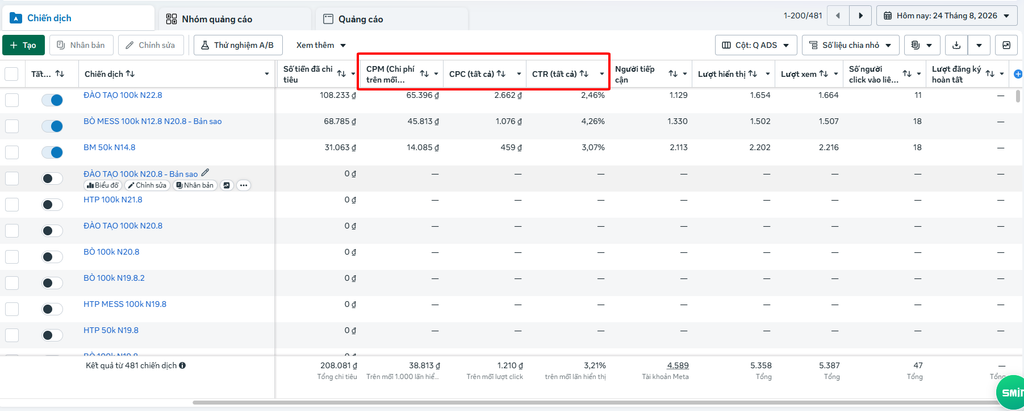The image size is (1024, 411).
Task: Open the Cột: Q ADS columns dropdown
Action: (x=756, y=45)
